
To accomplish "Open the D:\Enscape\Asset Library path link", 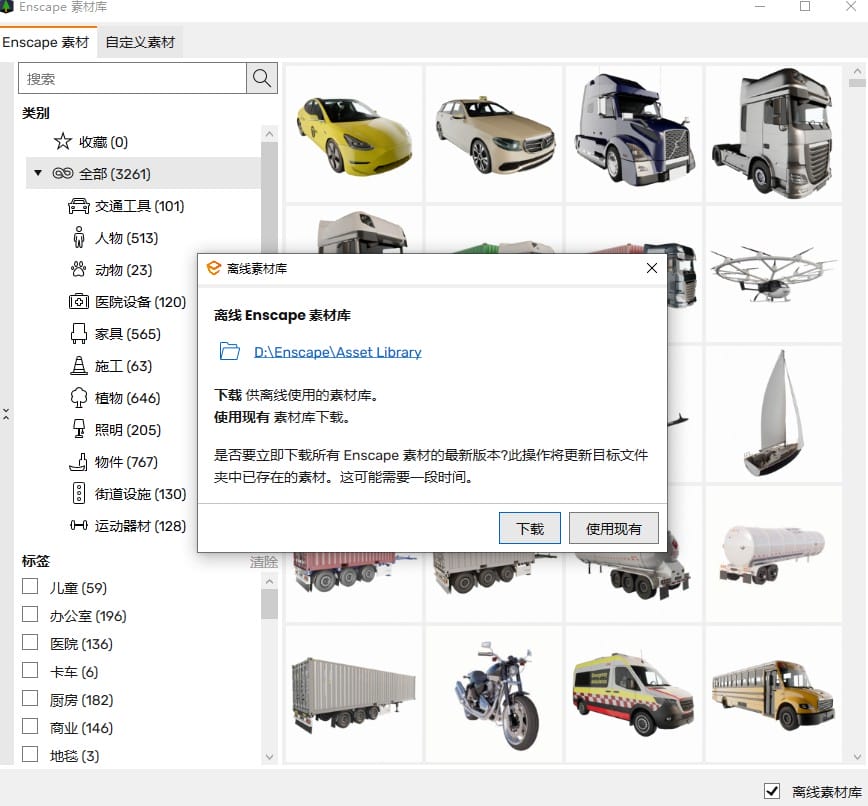I will pos(338,352).
